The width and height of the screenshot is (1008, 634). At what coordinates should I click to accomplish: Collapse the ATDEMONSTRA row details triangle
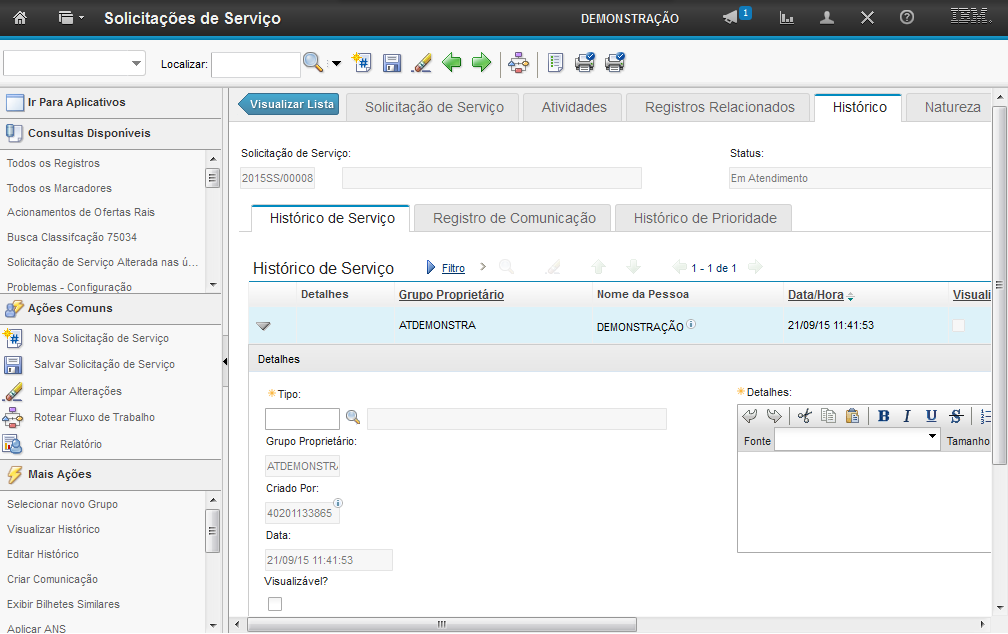pos(264,326)
